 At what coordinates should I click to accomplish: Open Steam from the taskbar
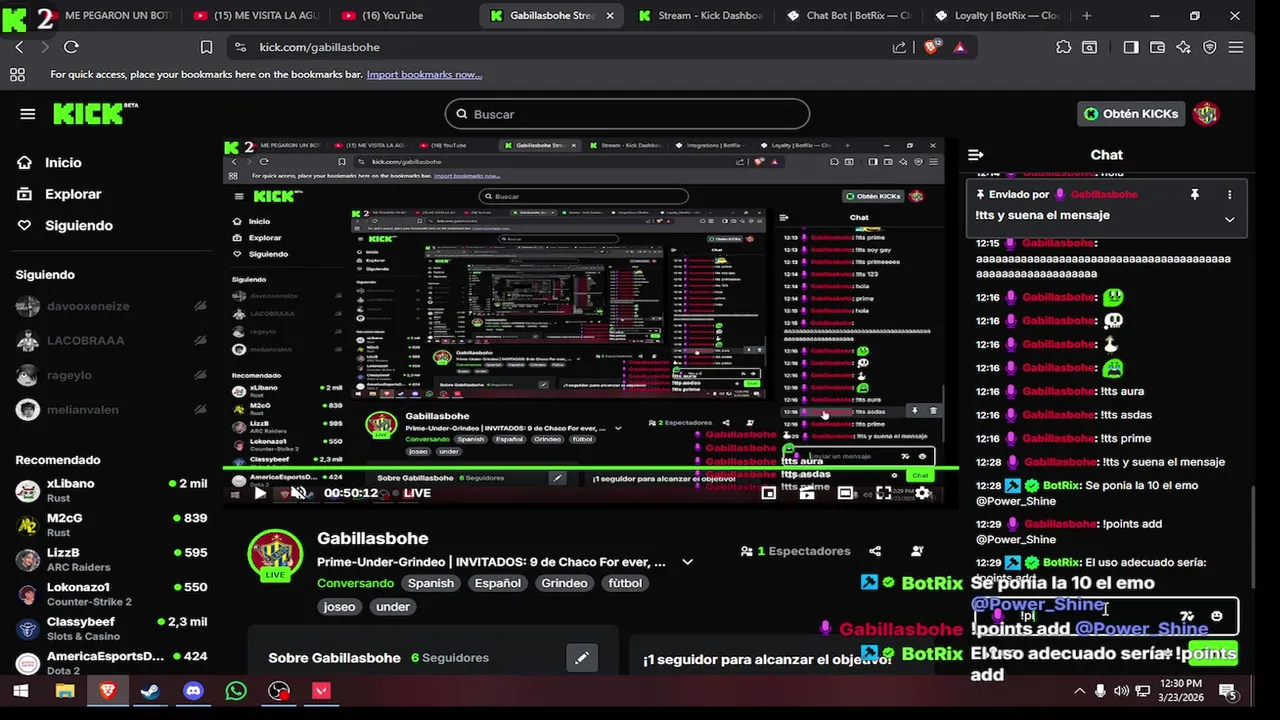pyautogui.click(x=150, y=691)
